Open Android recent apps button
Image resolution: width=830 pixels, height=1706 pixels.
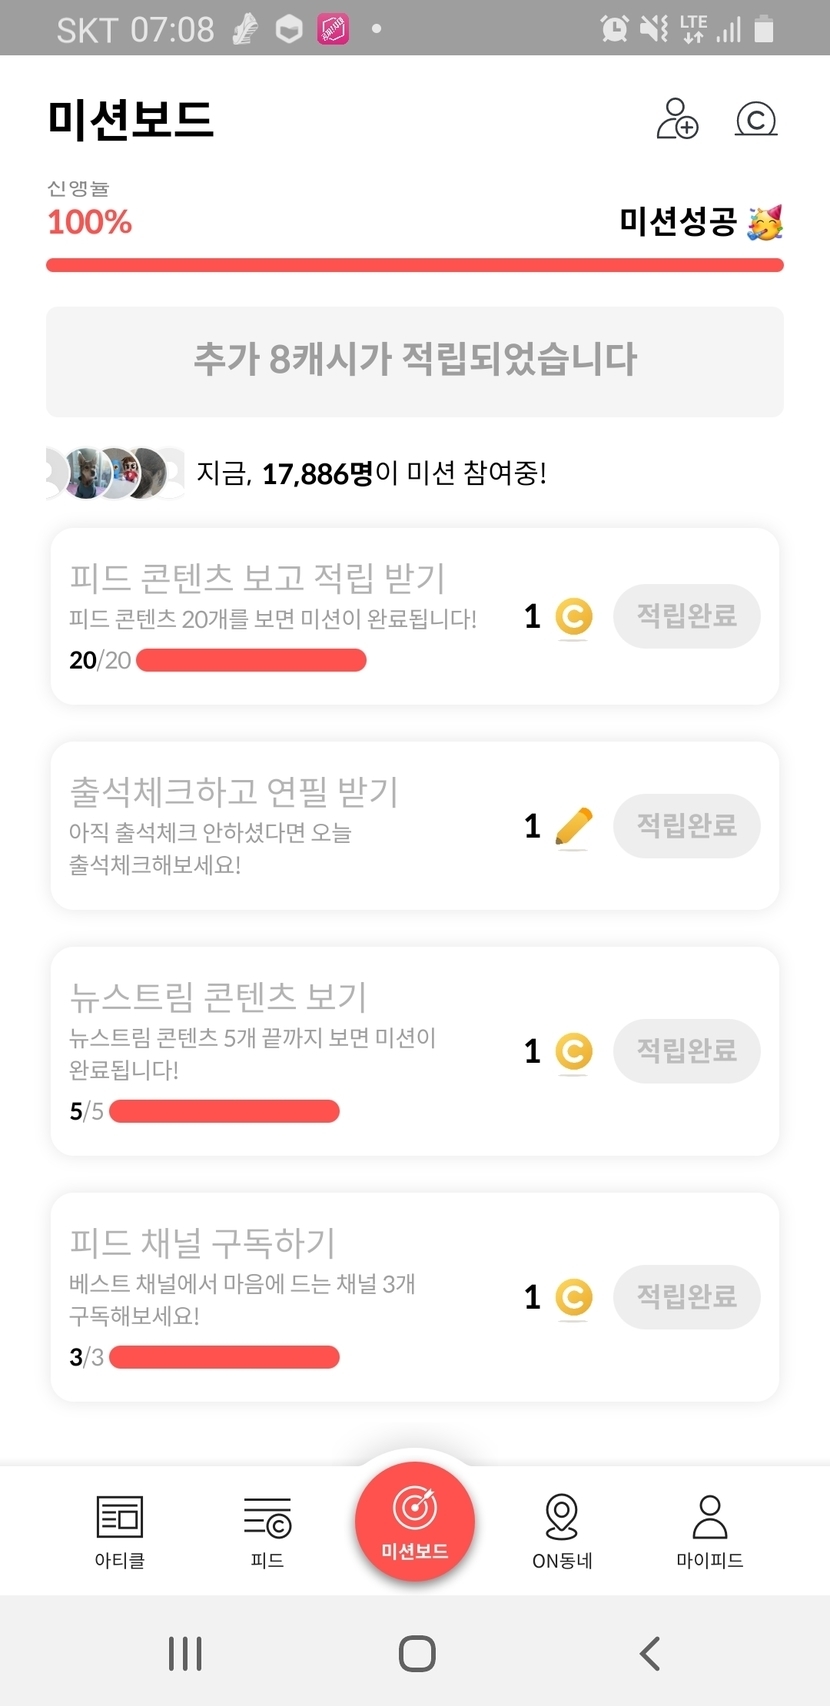click(185, 1653)
